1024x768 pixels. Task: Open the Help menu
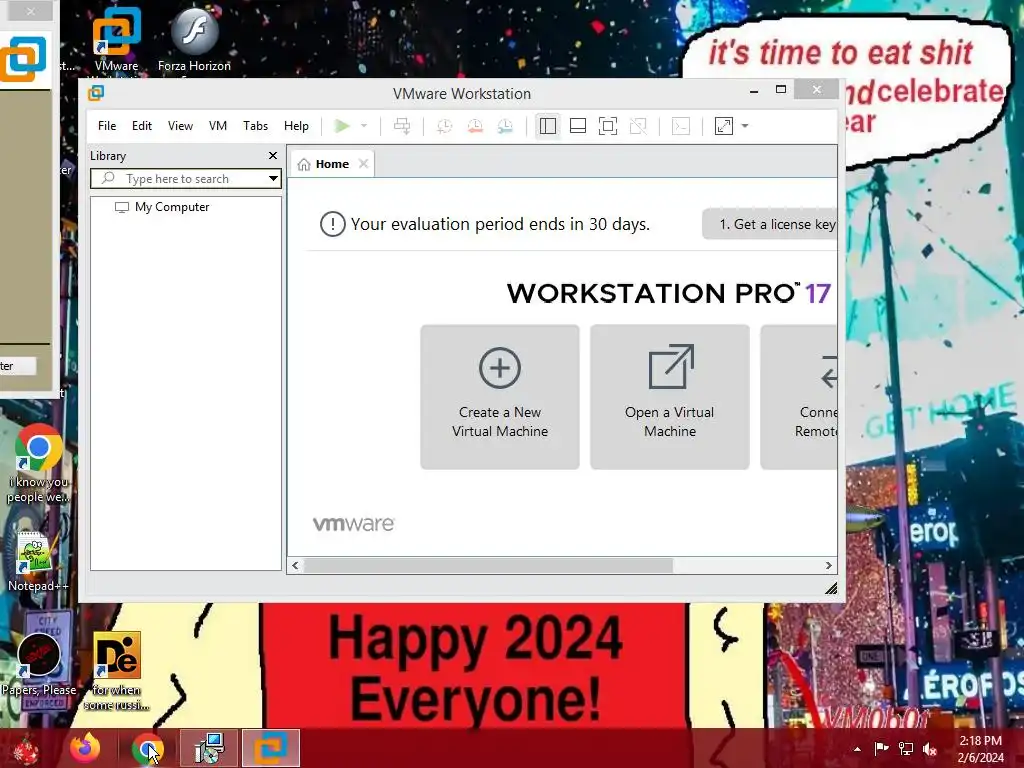pos(296,126)
